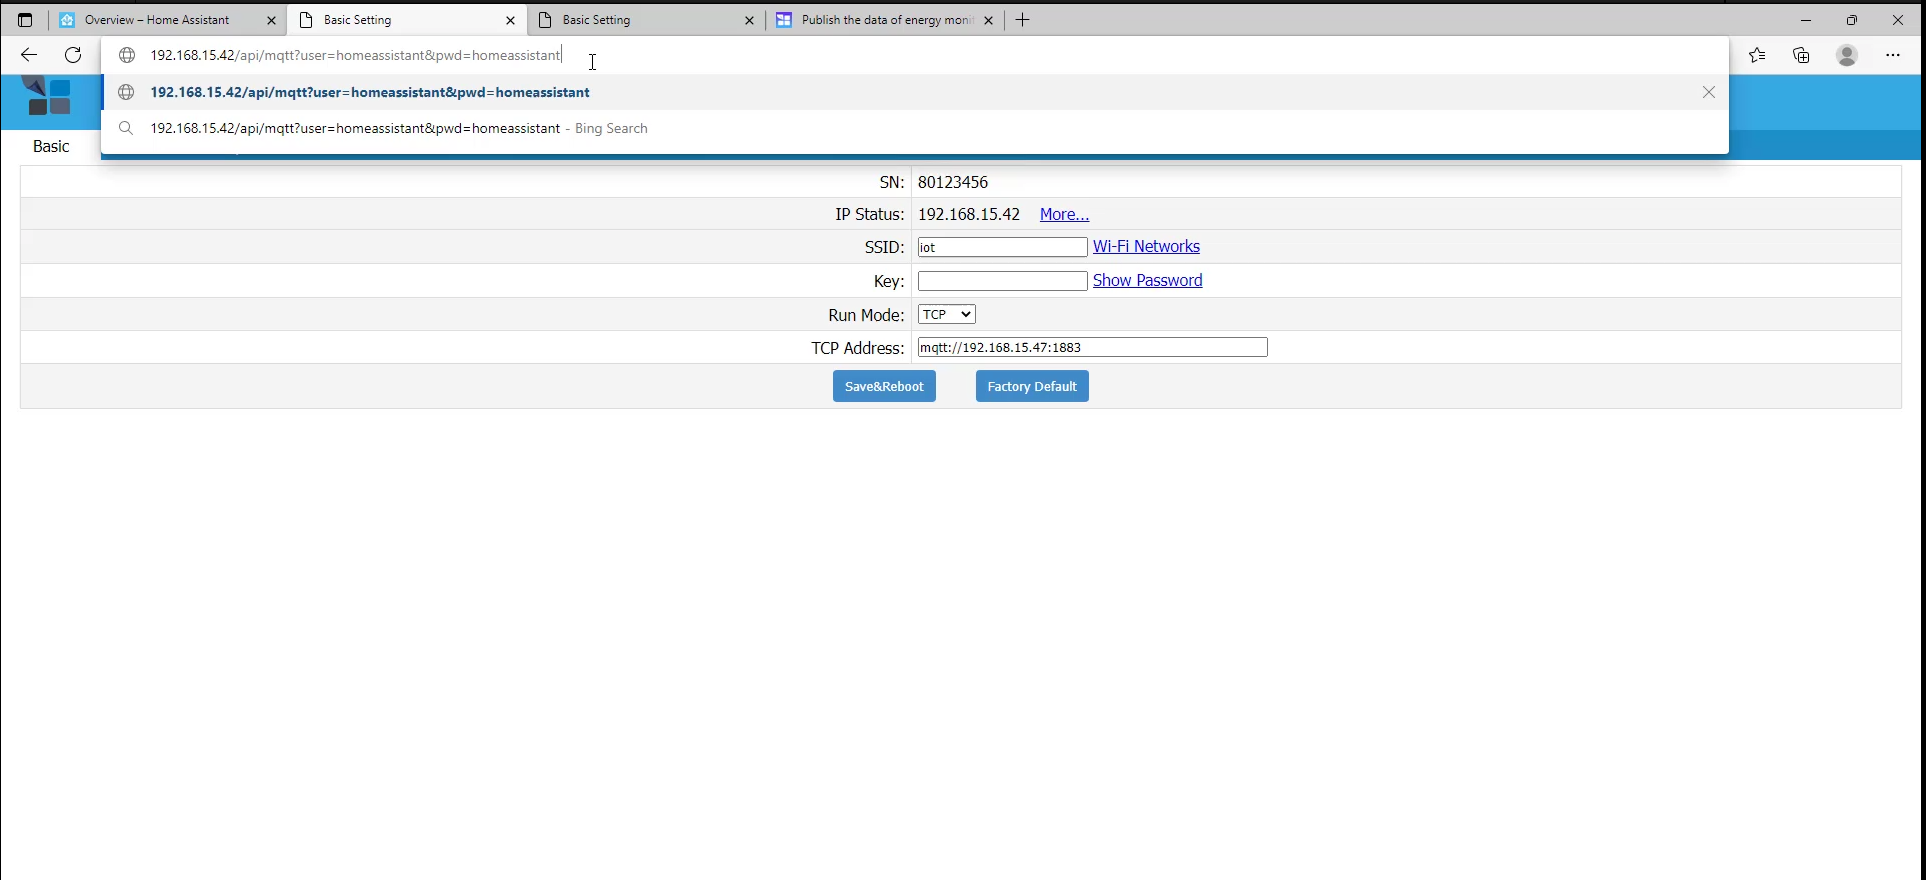
Task: Switch to Overview – Home Assistant tab
Action: (x=157, y=20)
